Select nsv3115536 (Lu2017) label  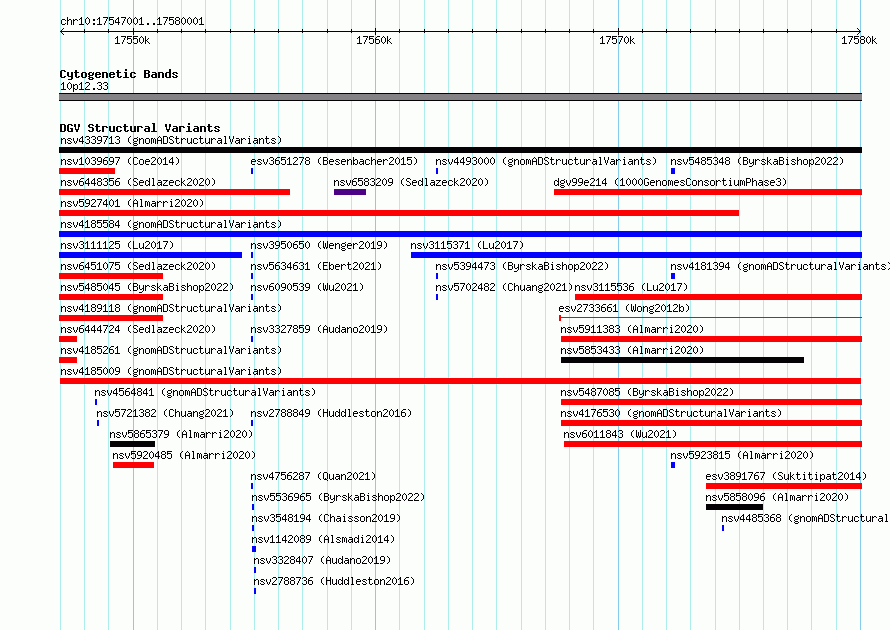click(631, 287)
